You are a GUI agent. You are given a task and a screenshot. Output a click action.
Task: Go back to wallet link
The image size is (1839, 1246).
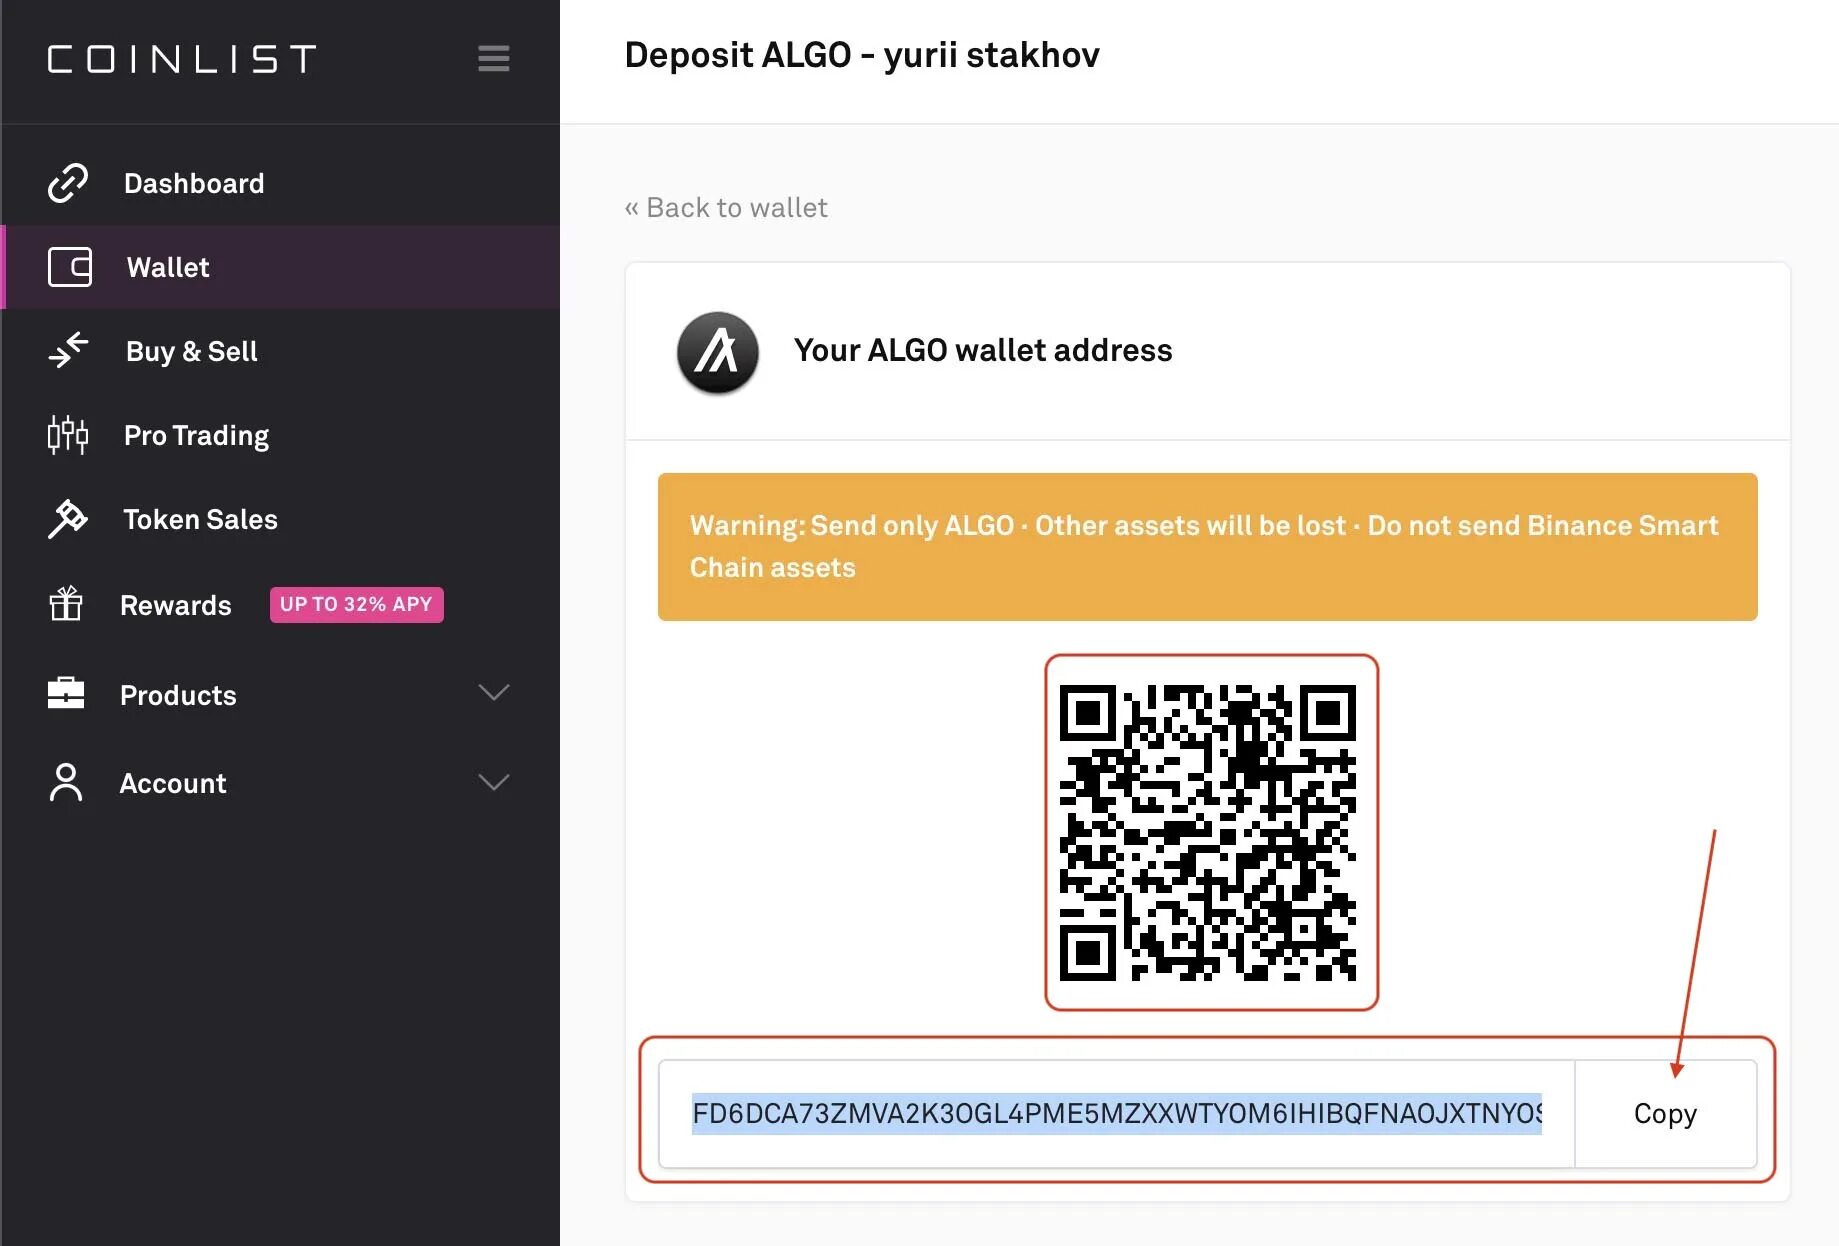point(726,207)
